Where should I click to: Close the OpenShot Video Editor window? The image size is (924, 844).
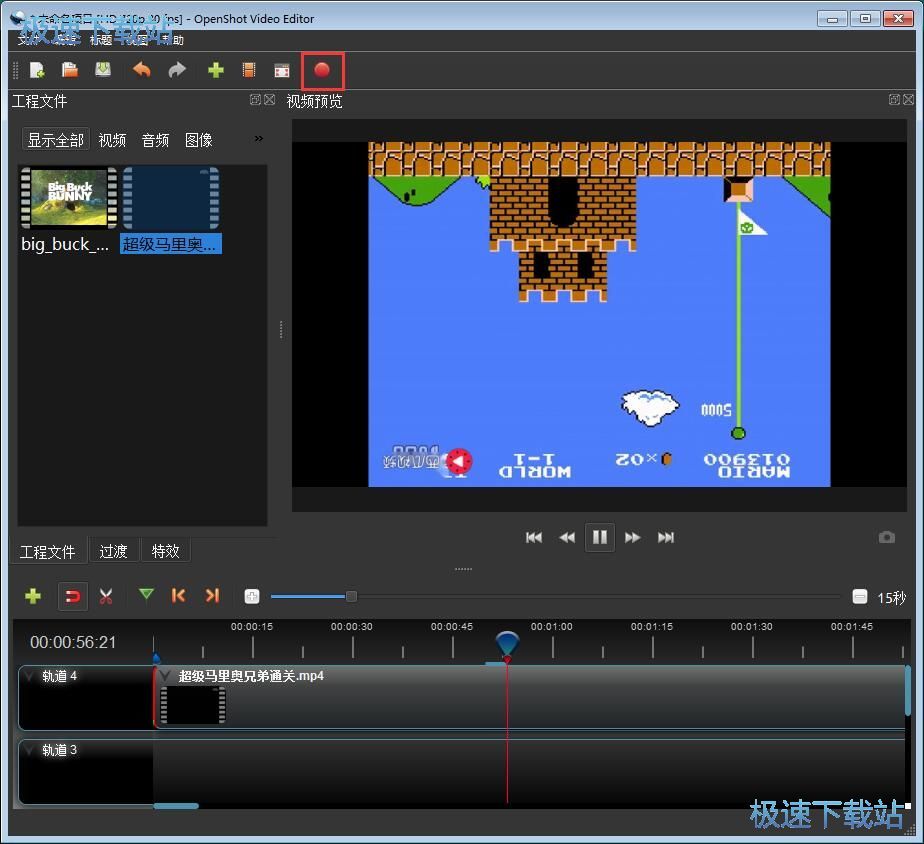point(898,19)
